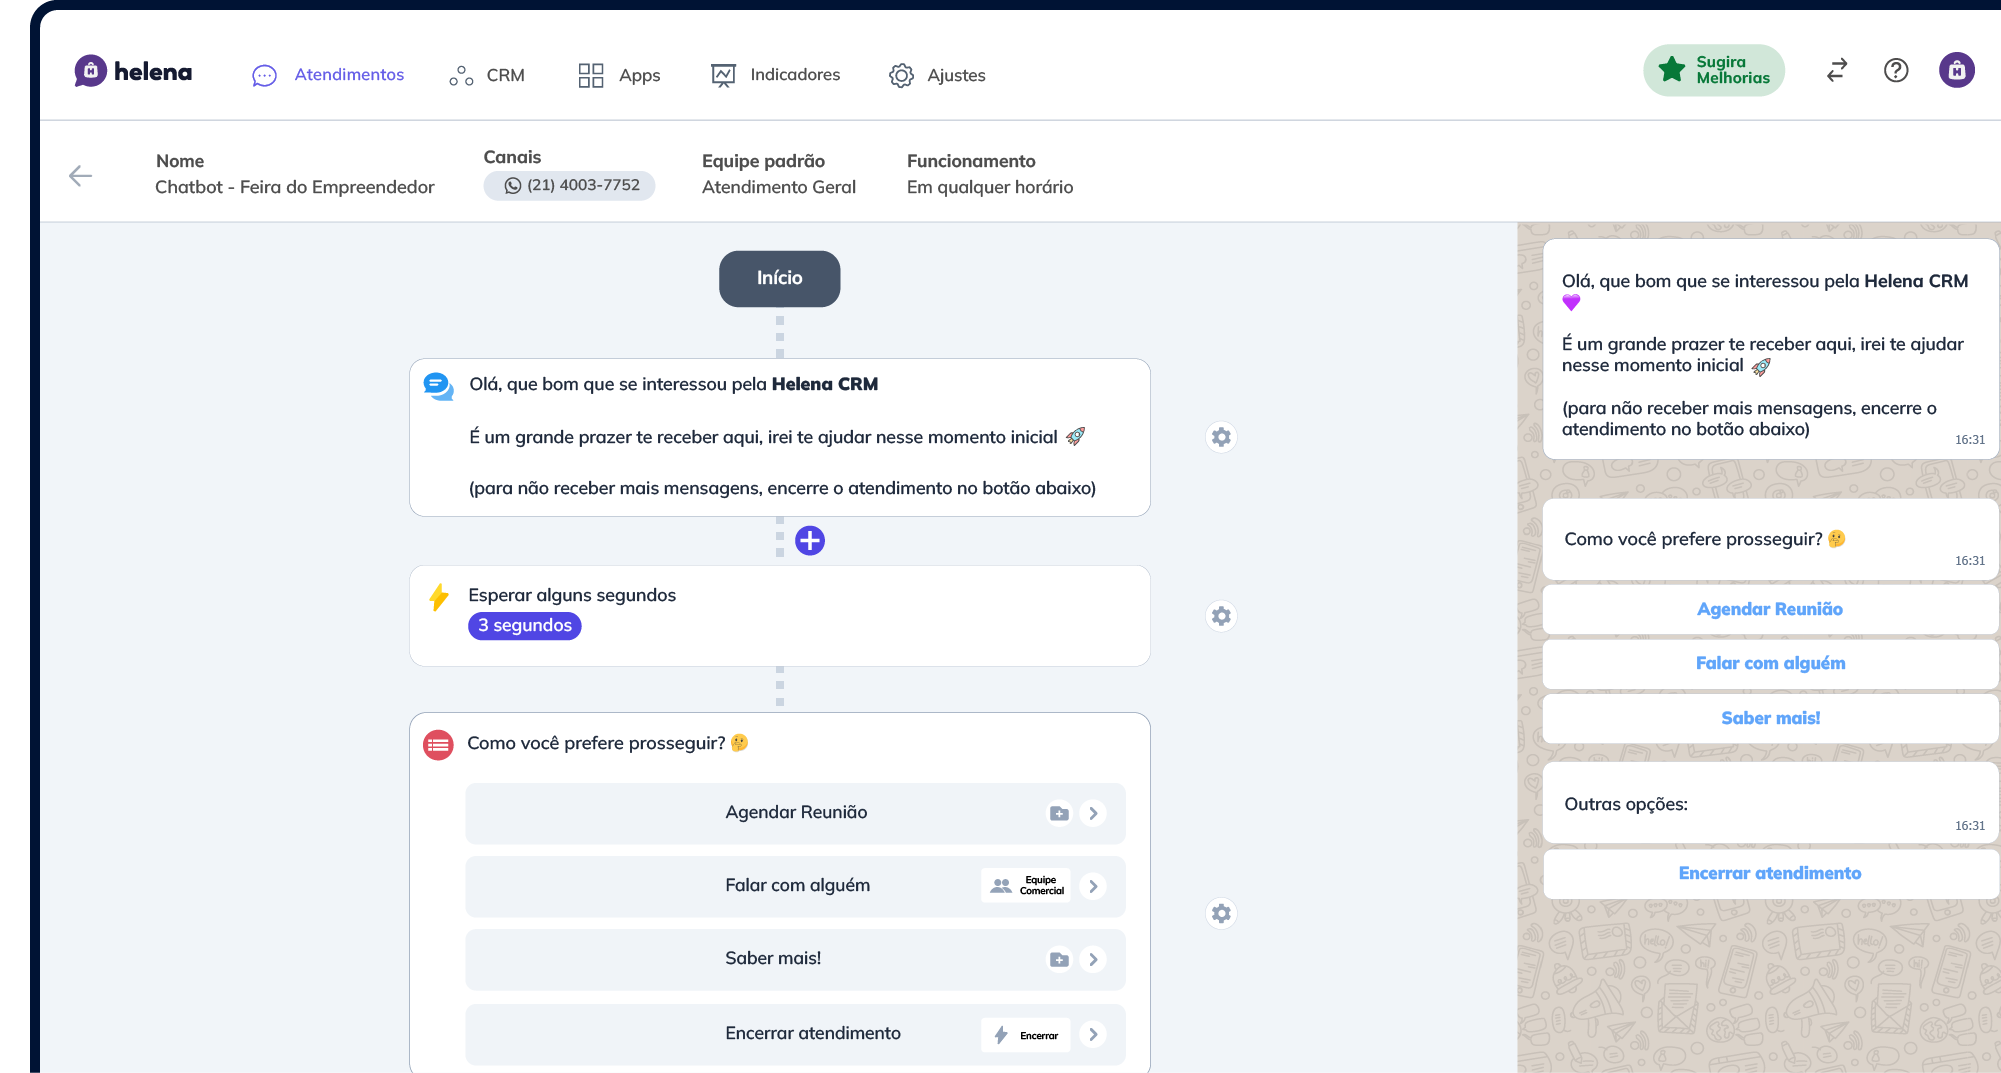Click the greeting message text in flow
The height and width of the screenshot is (1073, 2001).
783,436
